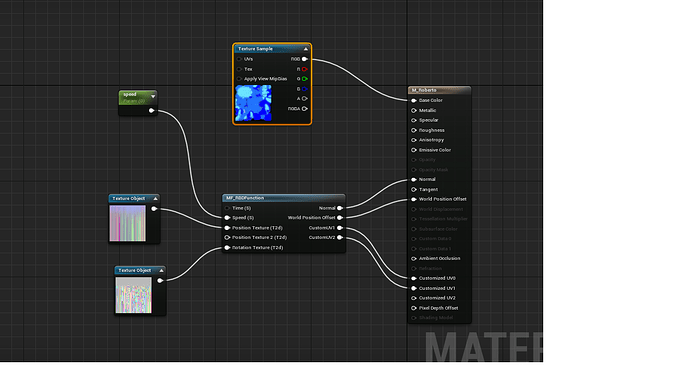Collapse the upper Texture Object node arrow
Viewport: 690px width, 388px height.
(155, 199)
